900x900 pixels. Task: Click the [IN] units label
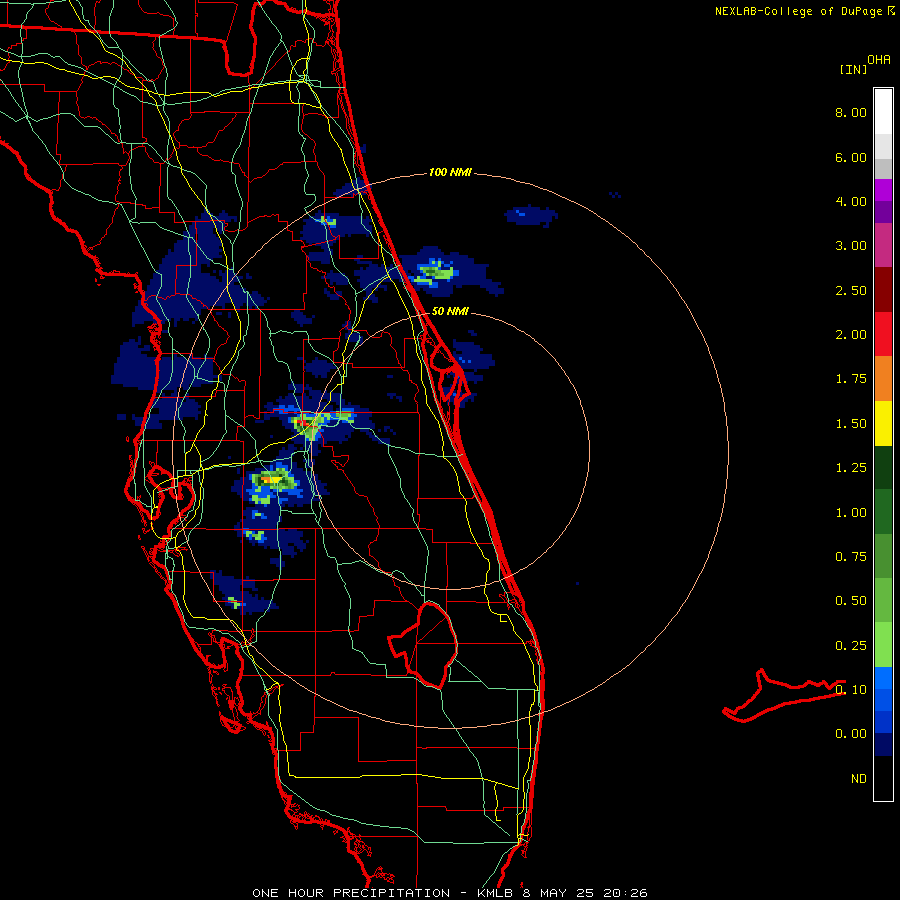click(853, 69)
